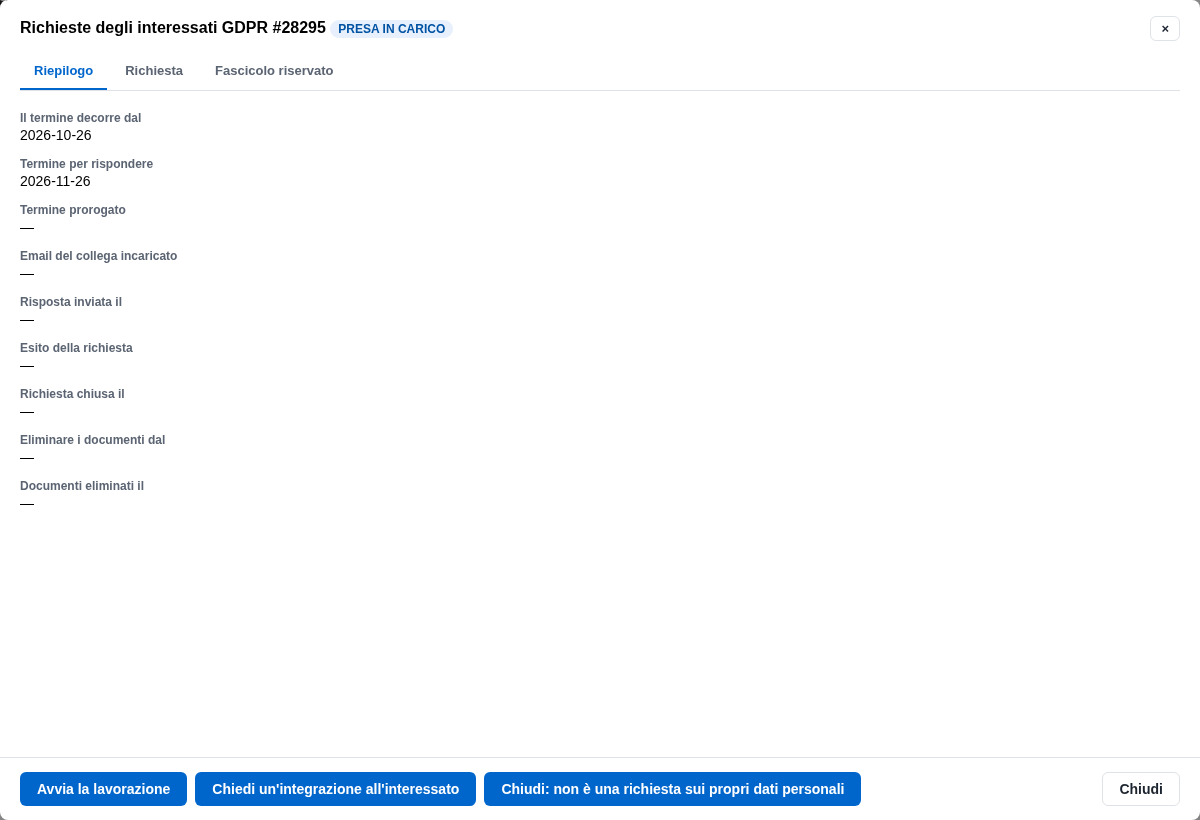Click Chiudi: non è una richiesta button
The width and height of the screenshot is (1200, 820).
(672, 789)
